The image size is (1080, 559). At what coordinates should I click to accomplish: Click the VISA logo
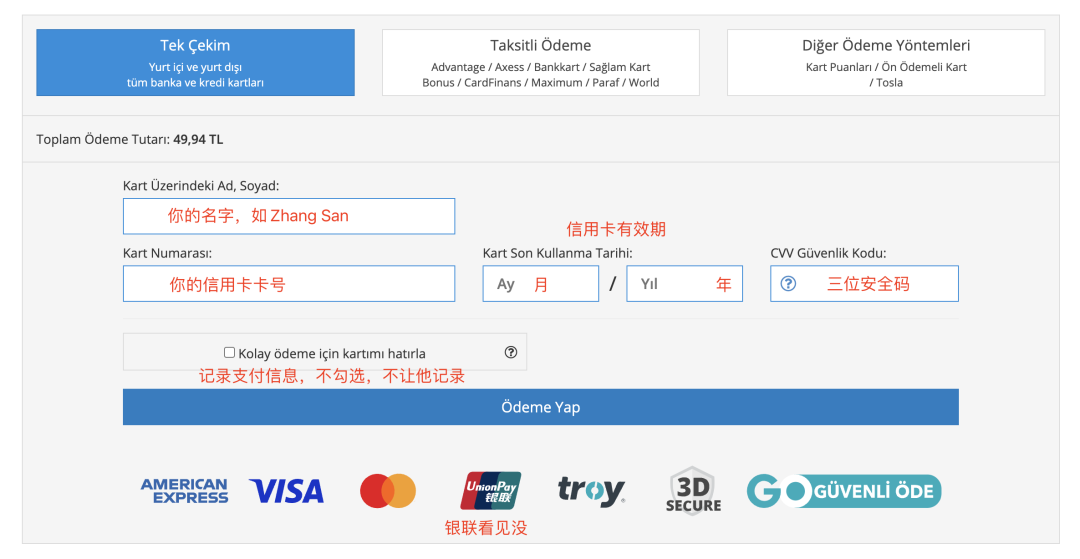click(287, 492)
